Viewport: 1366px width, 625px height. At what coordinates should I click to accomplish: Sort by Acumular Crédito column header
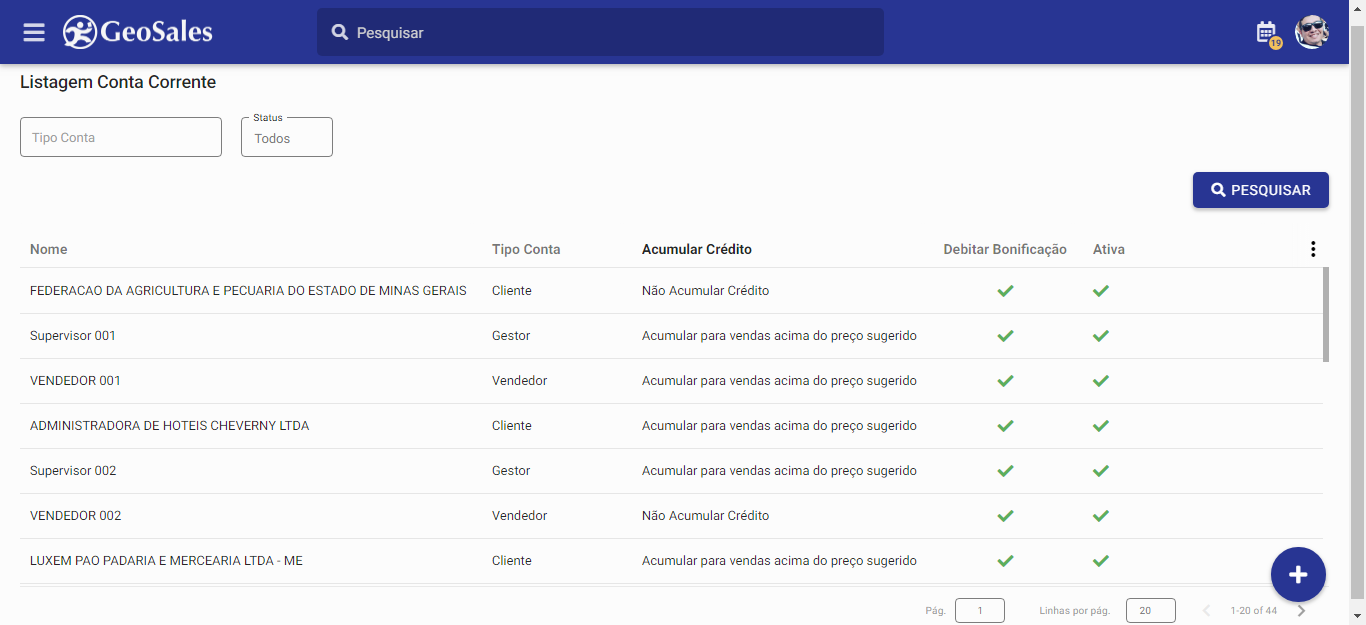[697, 249]
